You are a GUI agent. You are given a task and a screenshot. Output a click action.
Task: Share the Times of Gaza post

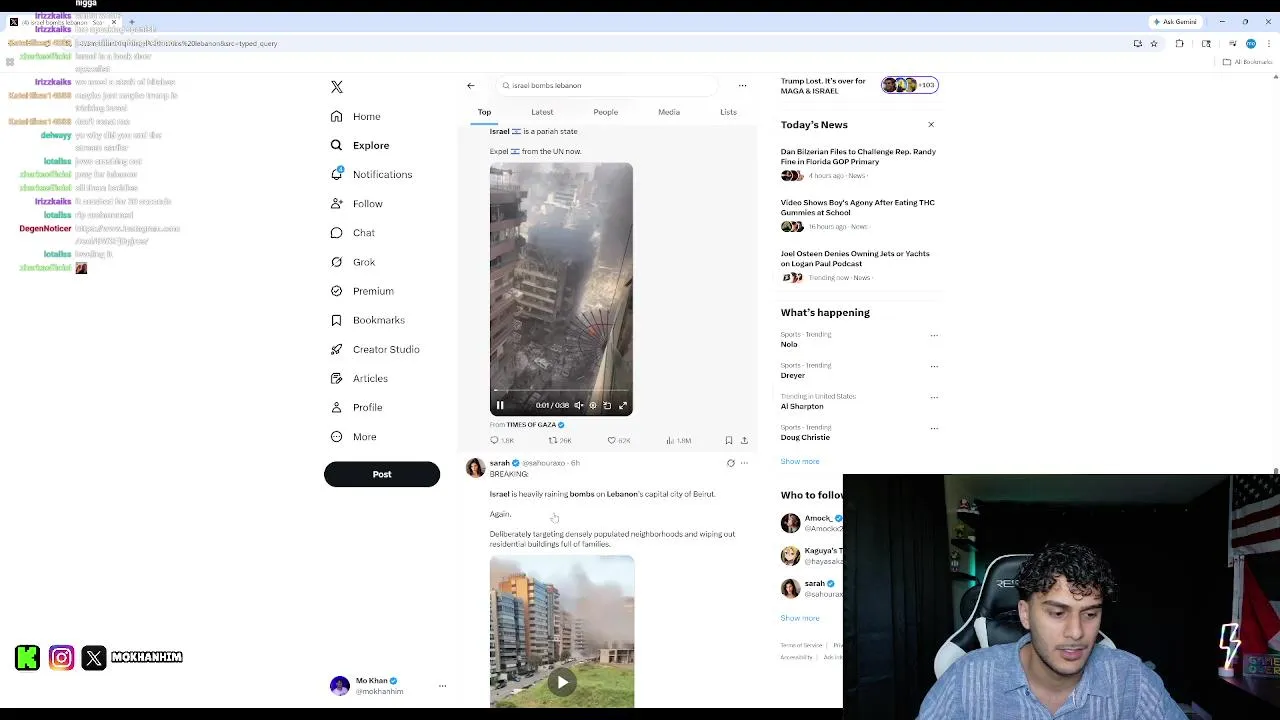pos(744,440)
